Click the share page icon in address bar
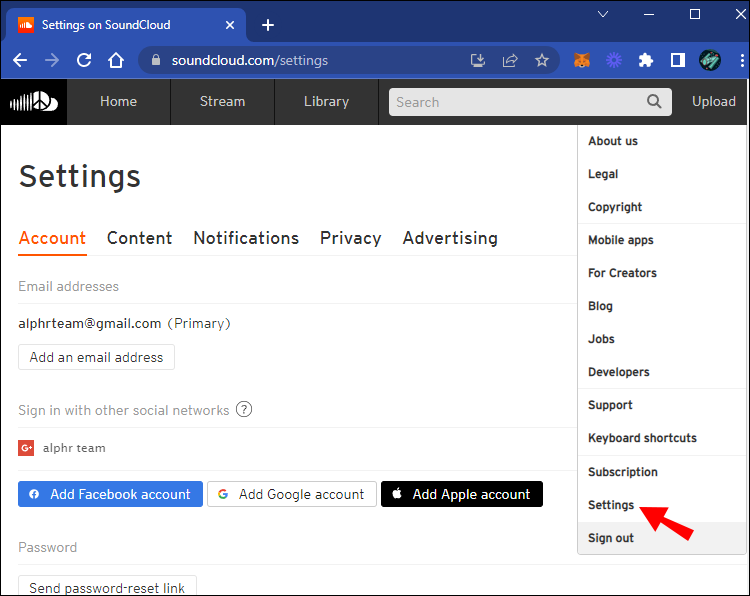Image resolution: width=750 pixels, height=596 pixels. pyautogui.click(x=510, y=60)
